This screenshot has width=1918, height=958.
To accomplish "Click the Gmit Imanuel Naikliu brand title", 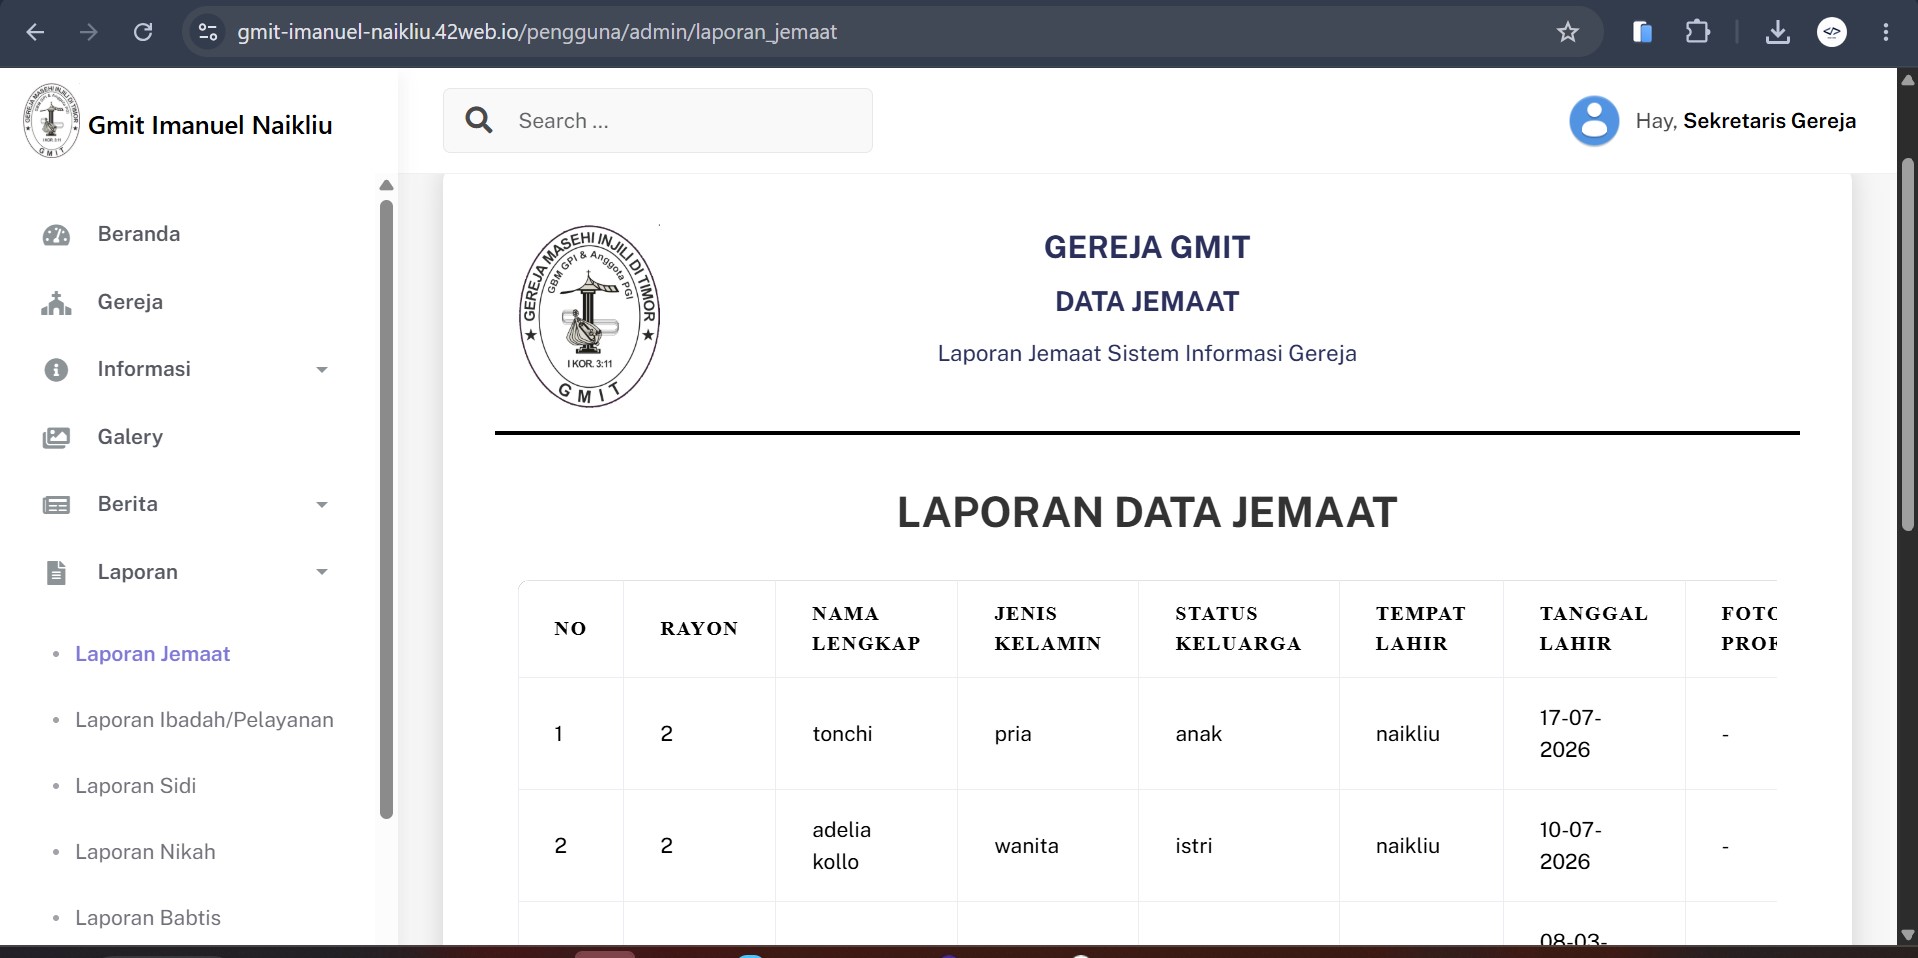I will tap(210, 125).
